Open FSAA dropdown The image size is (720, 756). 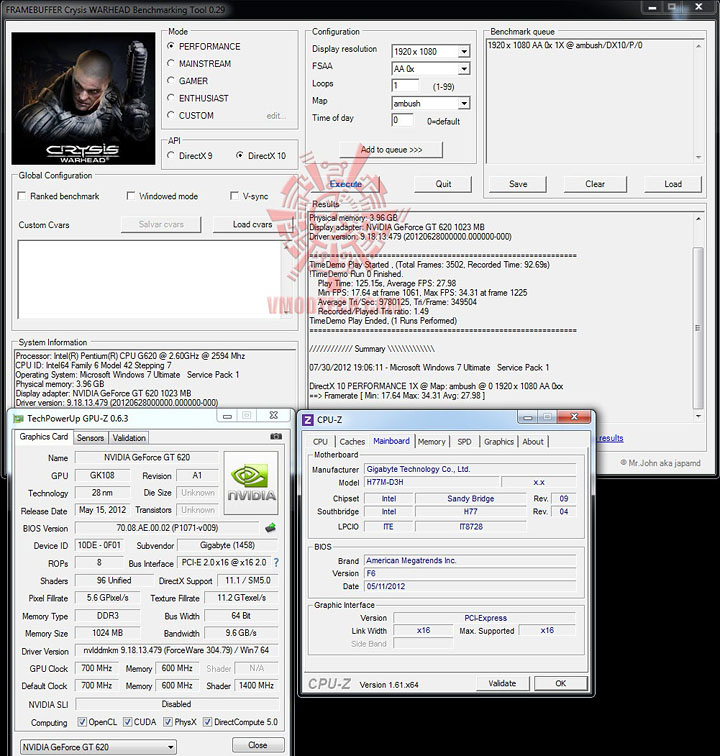point(464,69)
